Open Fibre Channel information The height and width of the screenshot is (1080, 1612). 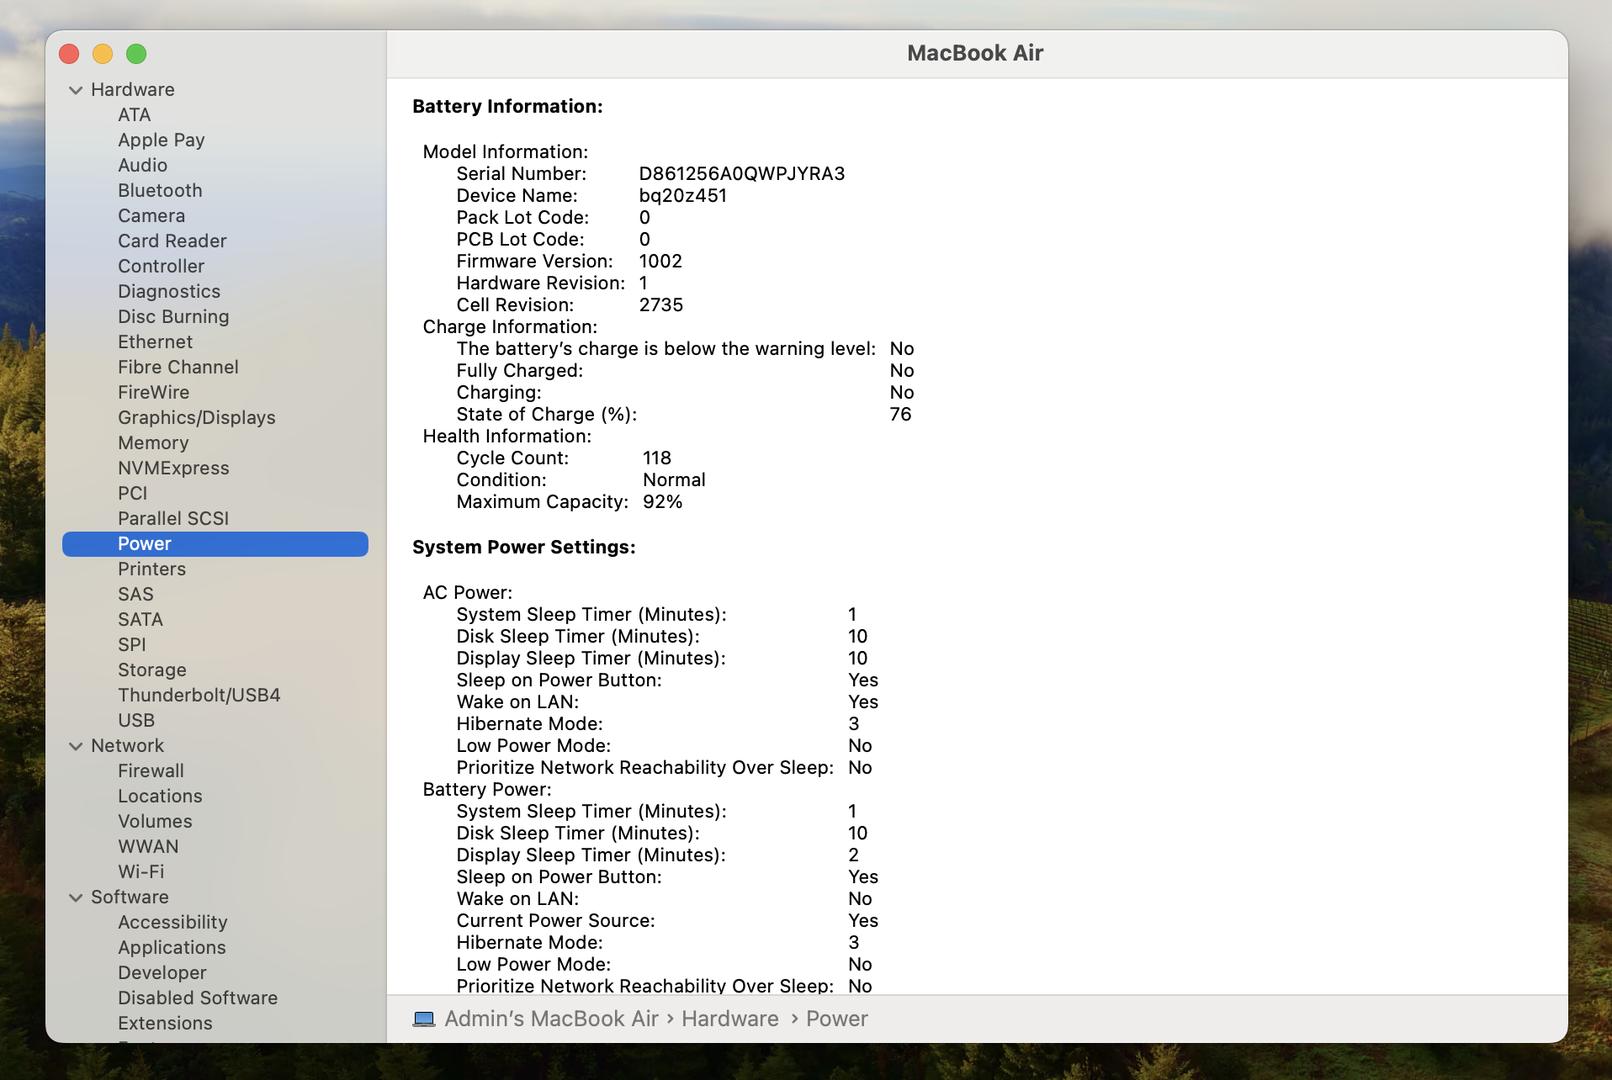point(178,367)
